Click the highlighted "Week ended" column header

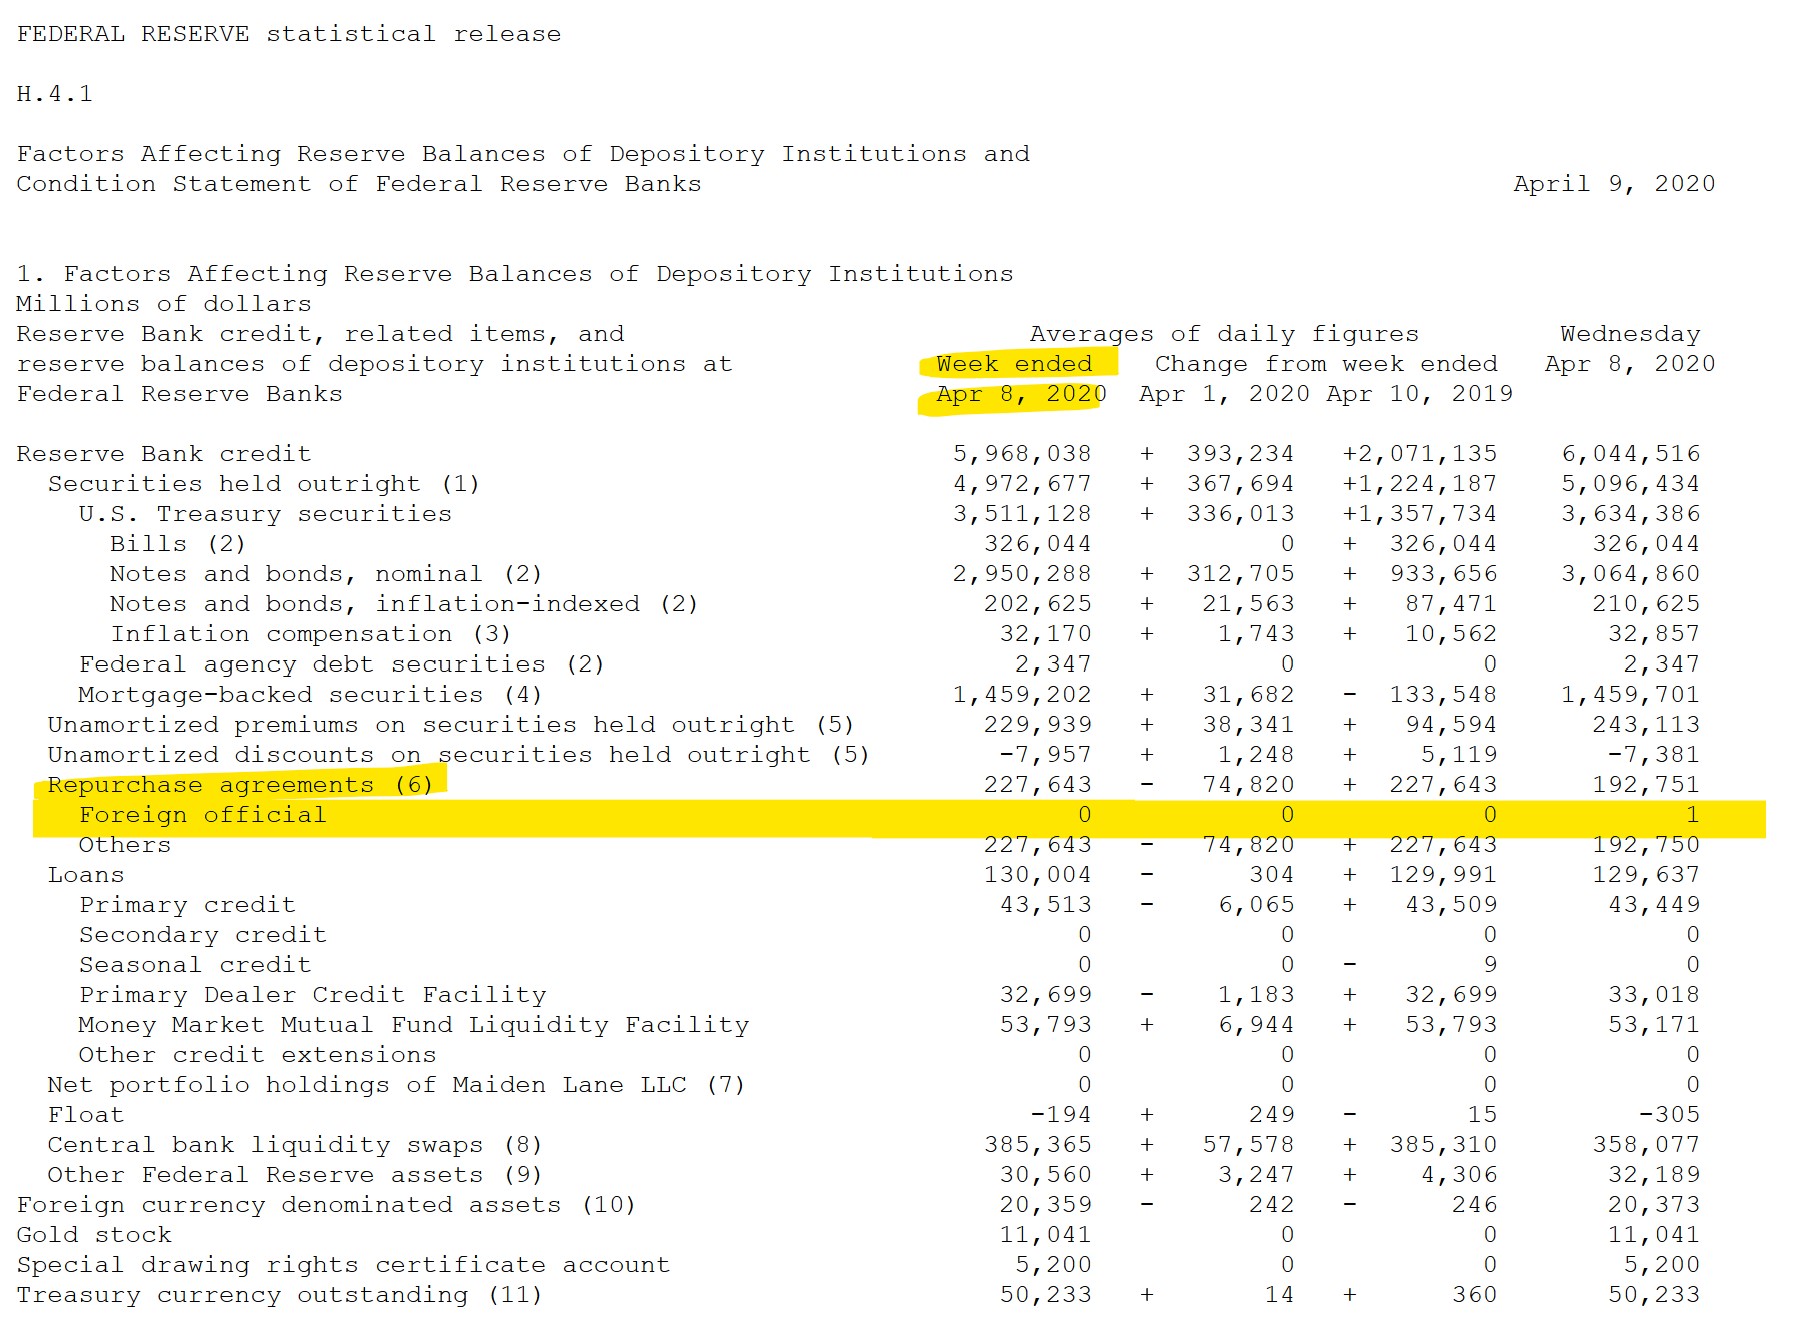click(x=1013, y=364)
